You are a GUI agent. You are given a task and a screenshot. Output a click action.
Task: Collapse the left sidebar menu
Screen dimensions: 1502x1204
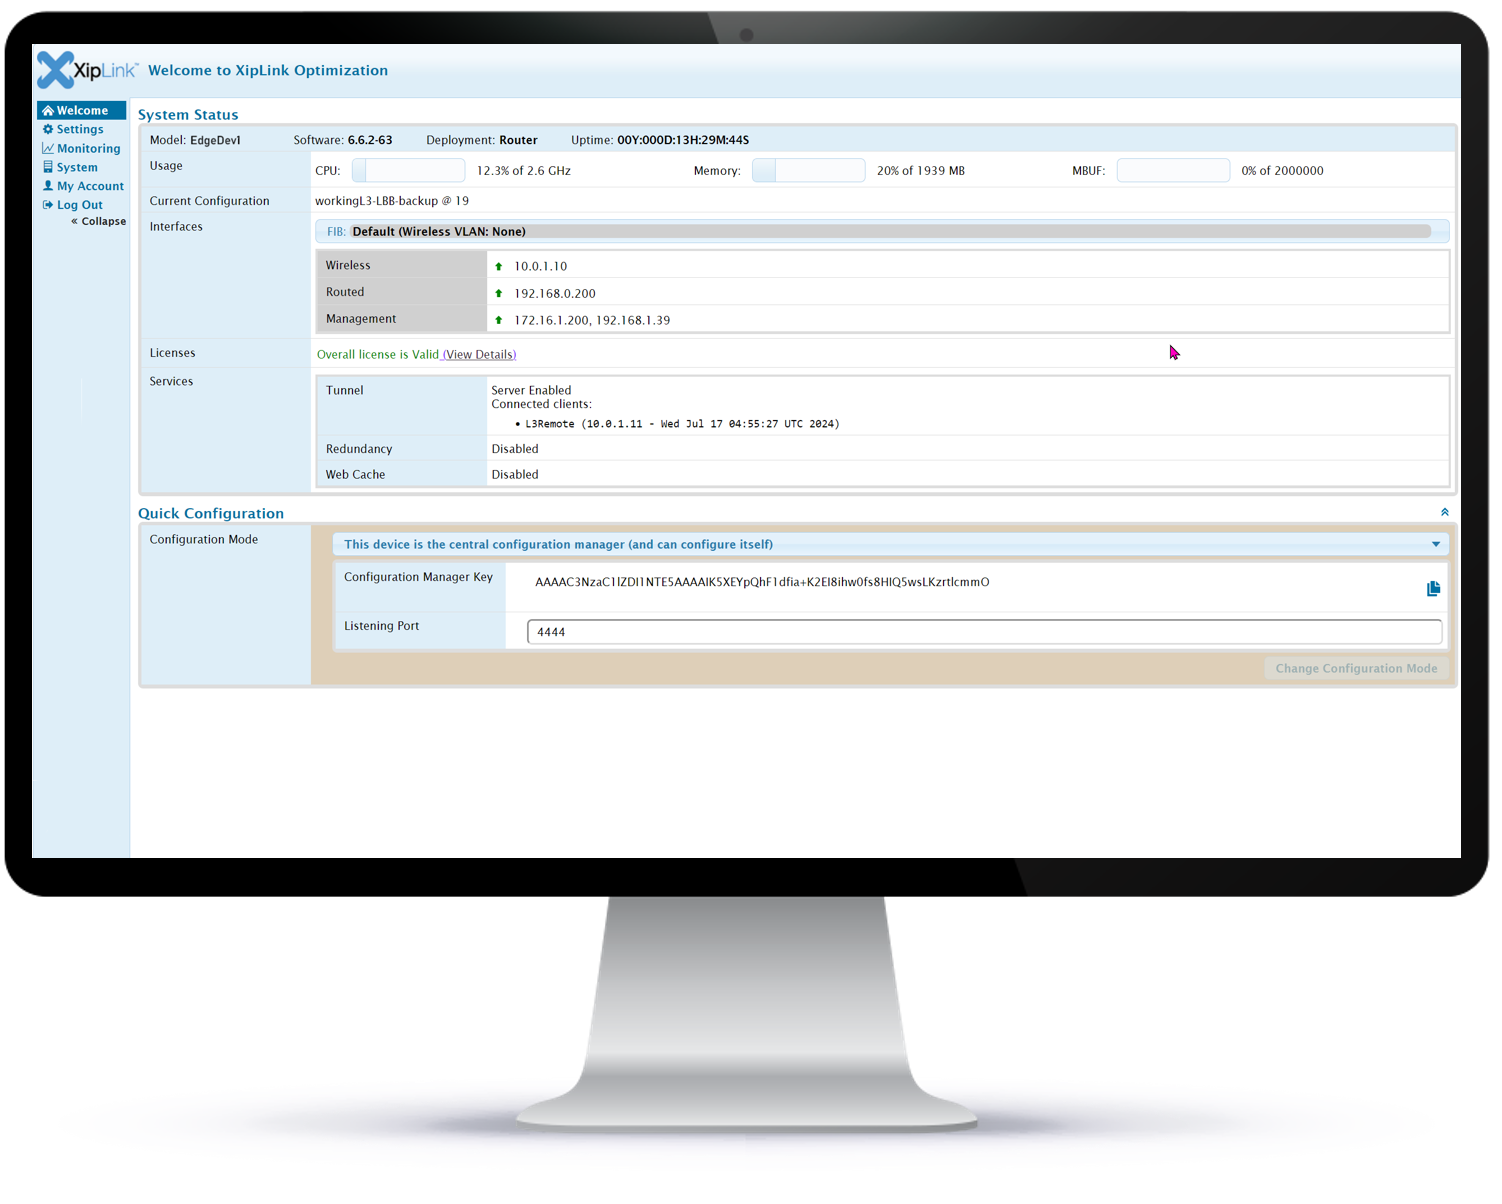[99, 222]
